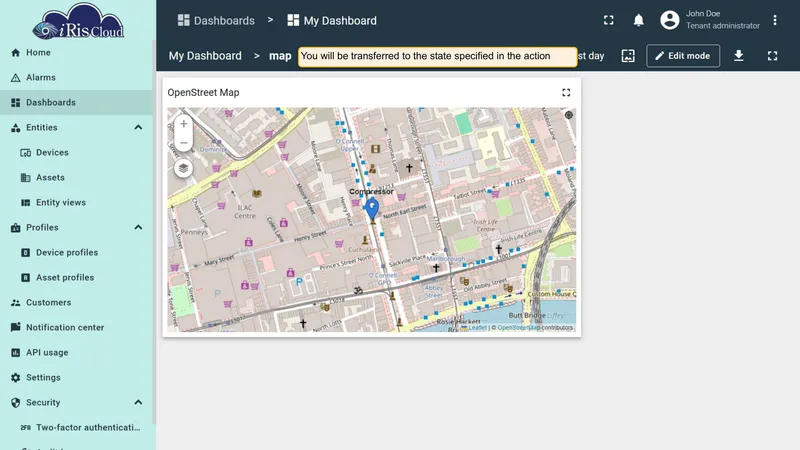Open API usage page
This screenshot has width=800, height=450.
(x=77, y=353)
